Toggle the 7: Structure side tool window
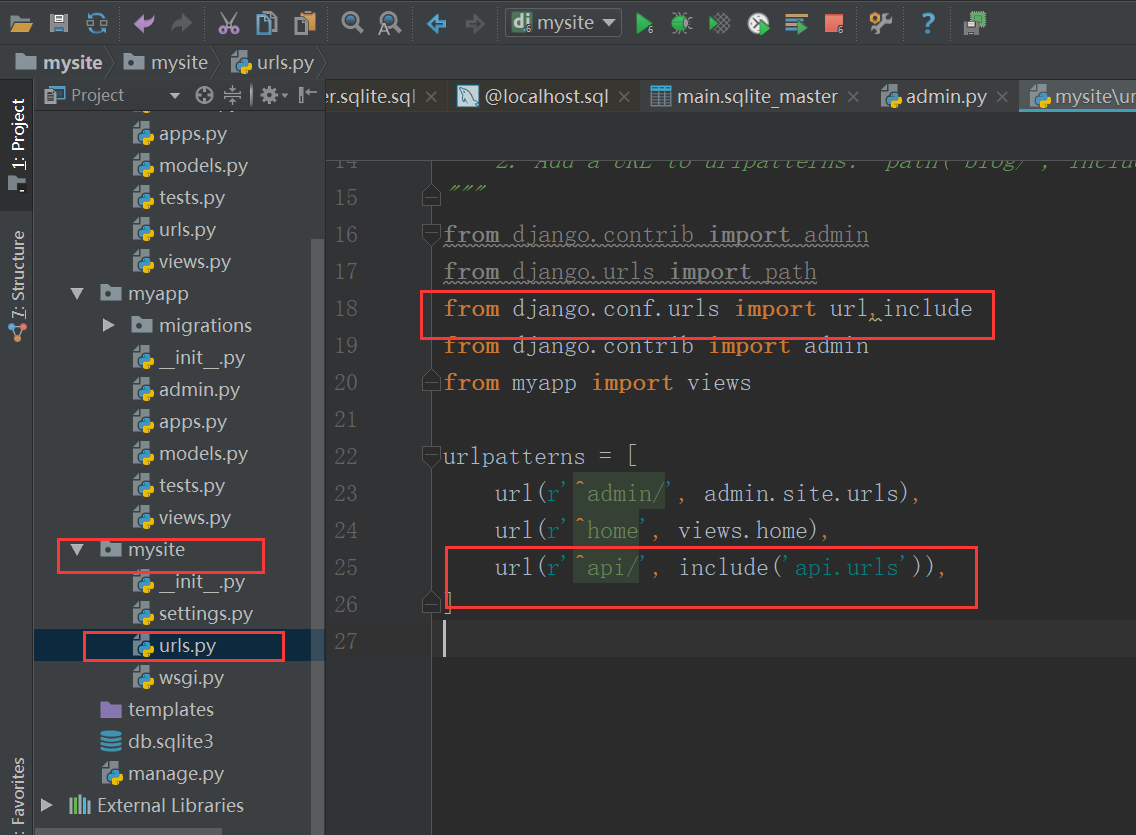This screenshot has height=835, width=1136. click(x=17, y=285)
